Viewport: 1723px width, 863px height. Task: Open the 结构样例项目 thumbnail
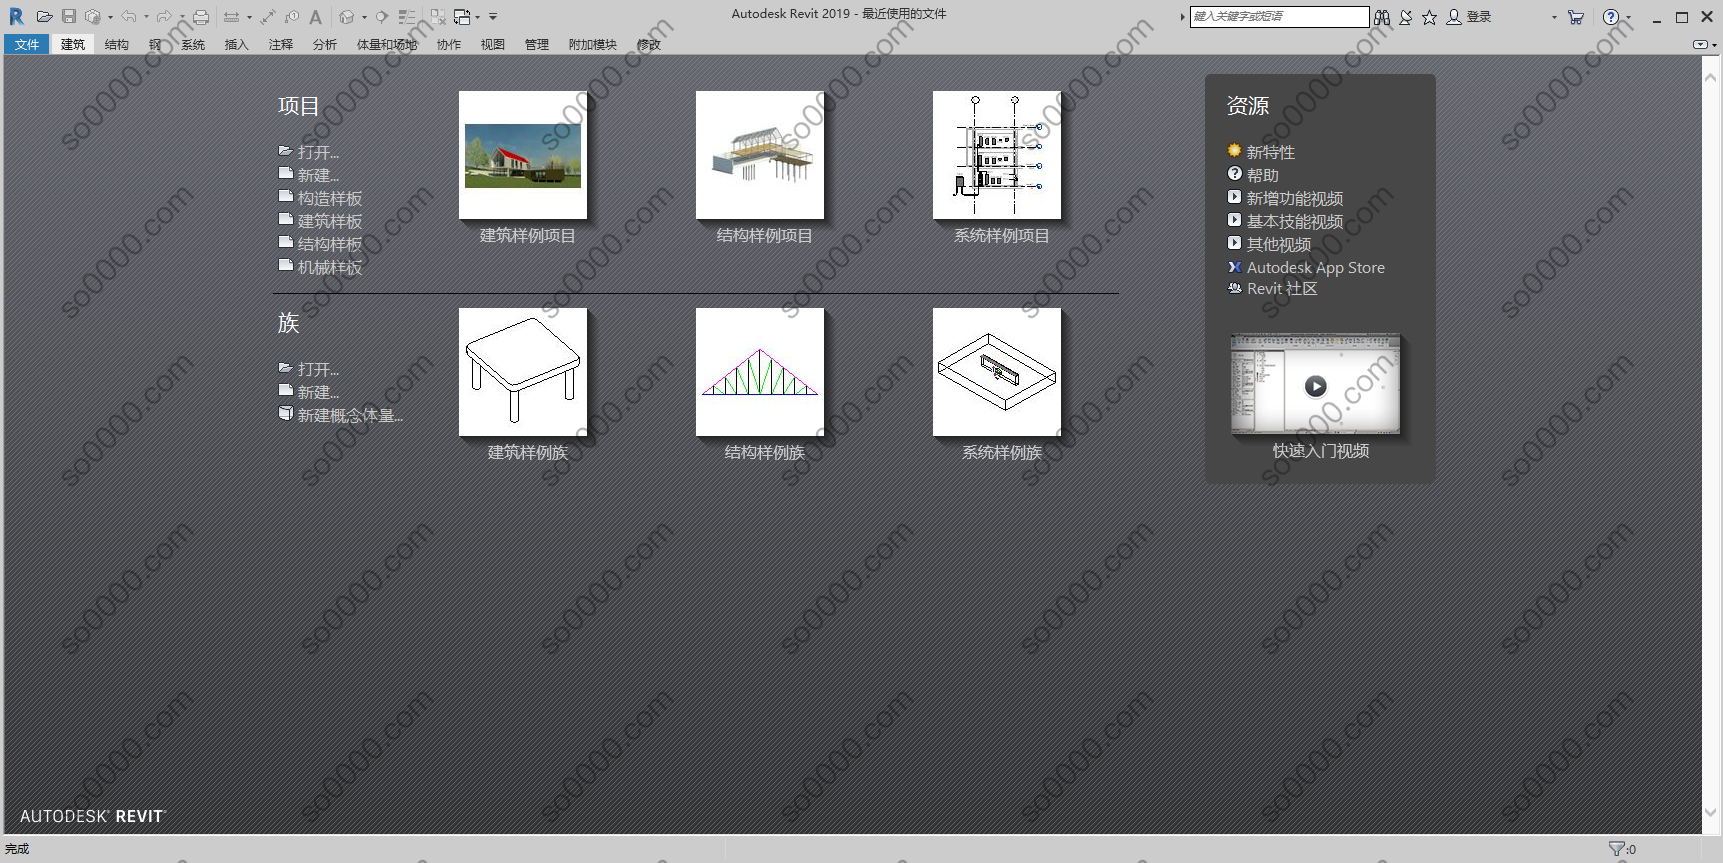pyautogui.click(x=760, y=155)
